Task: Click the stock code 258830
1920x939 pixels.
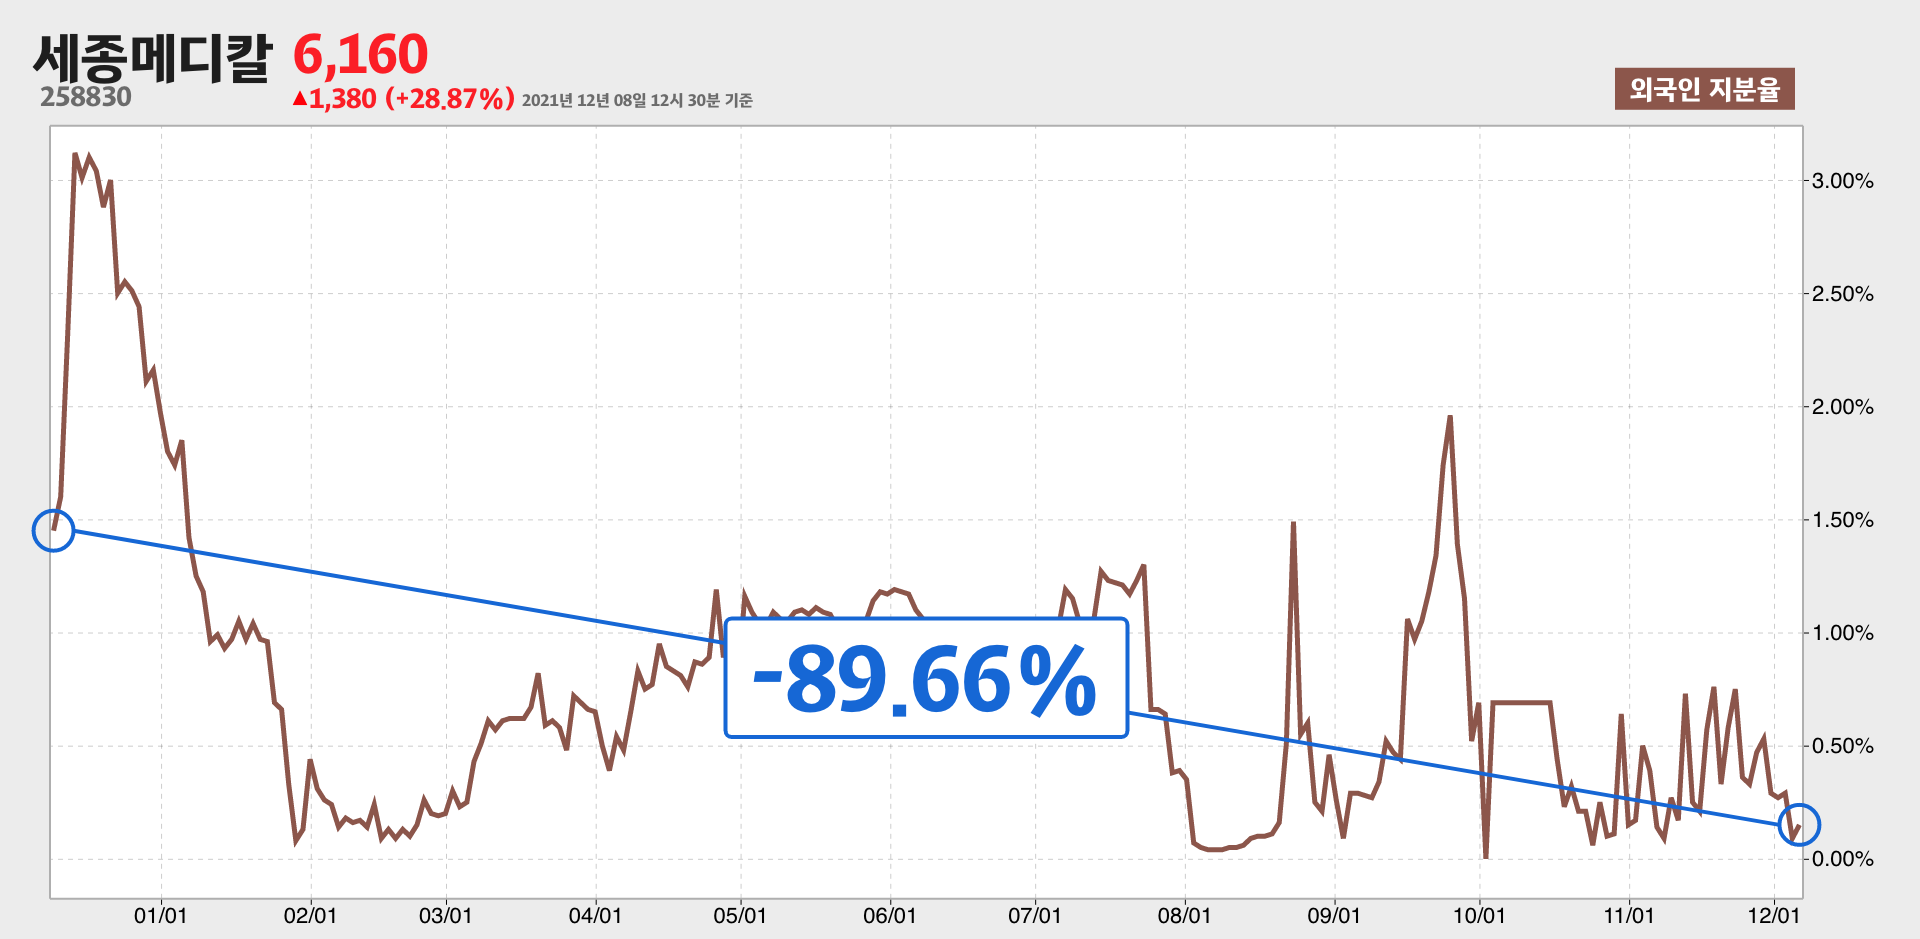Action: click(x=86, y=97)
